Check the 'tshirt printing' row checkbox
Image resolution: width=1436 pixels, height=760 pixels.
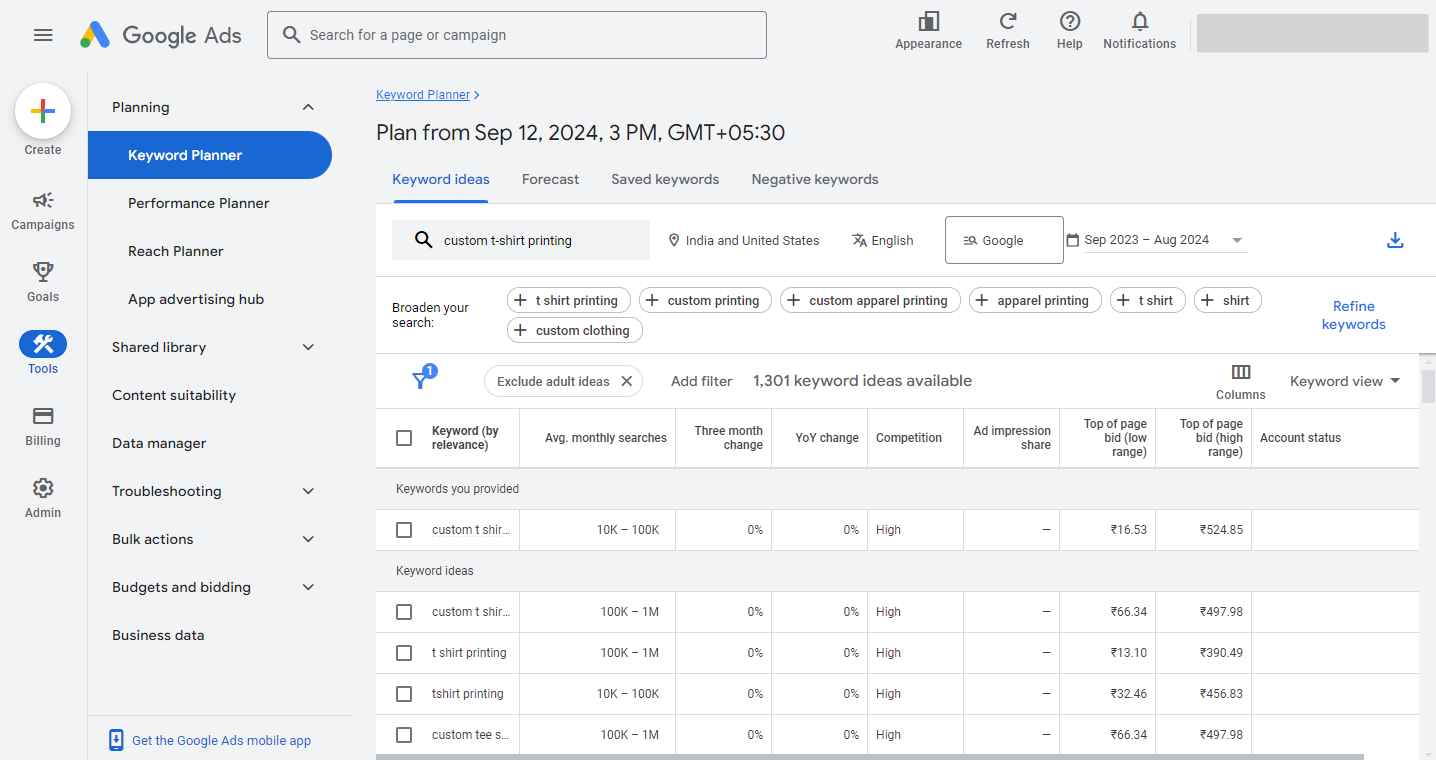click(x=404, y=694)
